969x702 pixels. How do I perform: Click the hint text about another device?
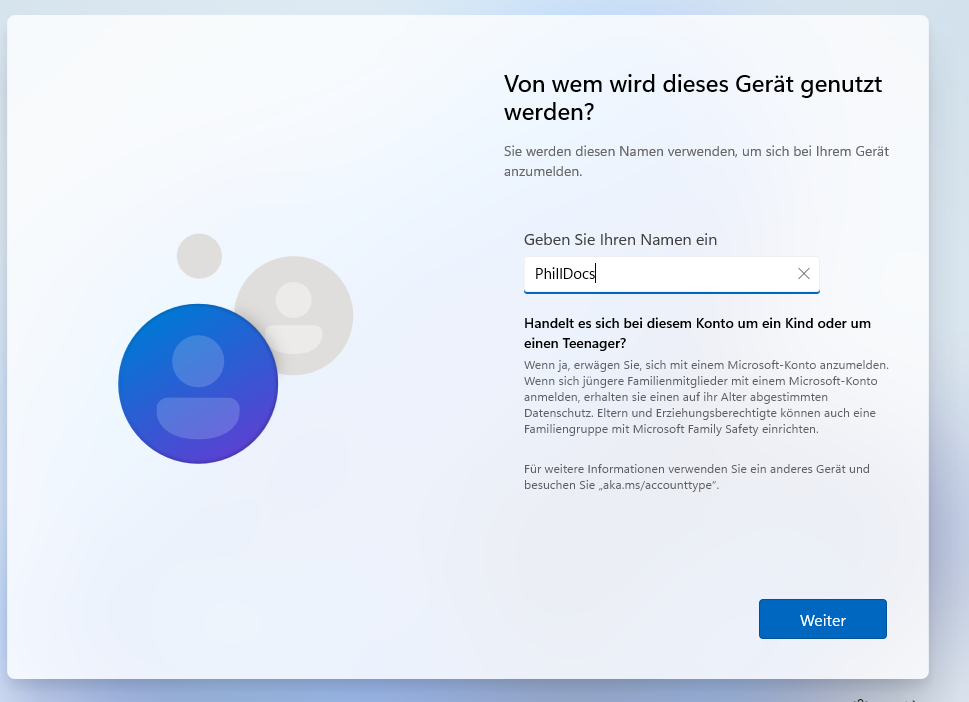pos(697,477)
